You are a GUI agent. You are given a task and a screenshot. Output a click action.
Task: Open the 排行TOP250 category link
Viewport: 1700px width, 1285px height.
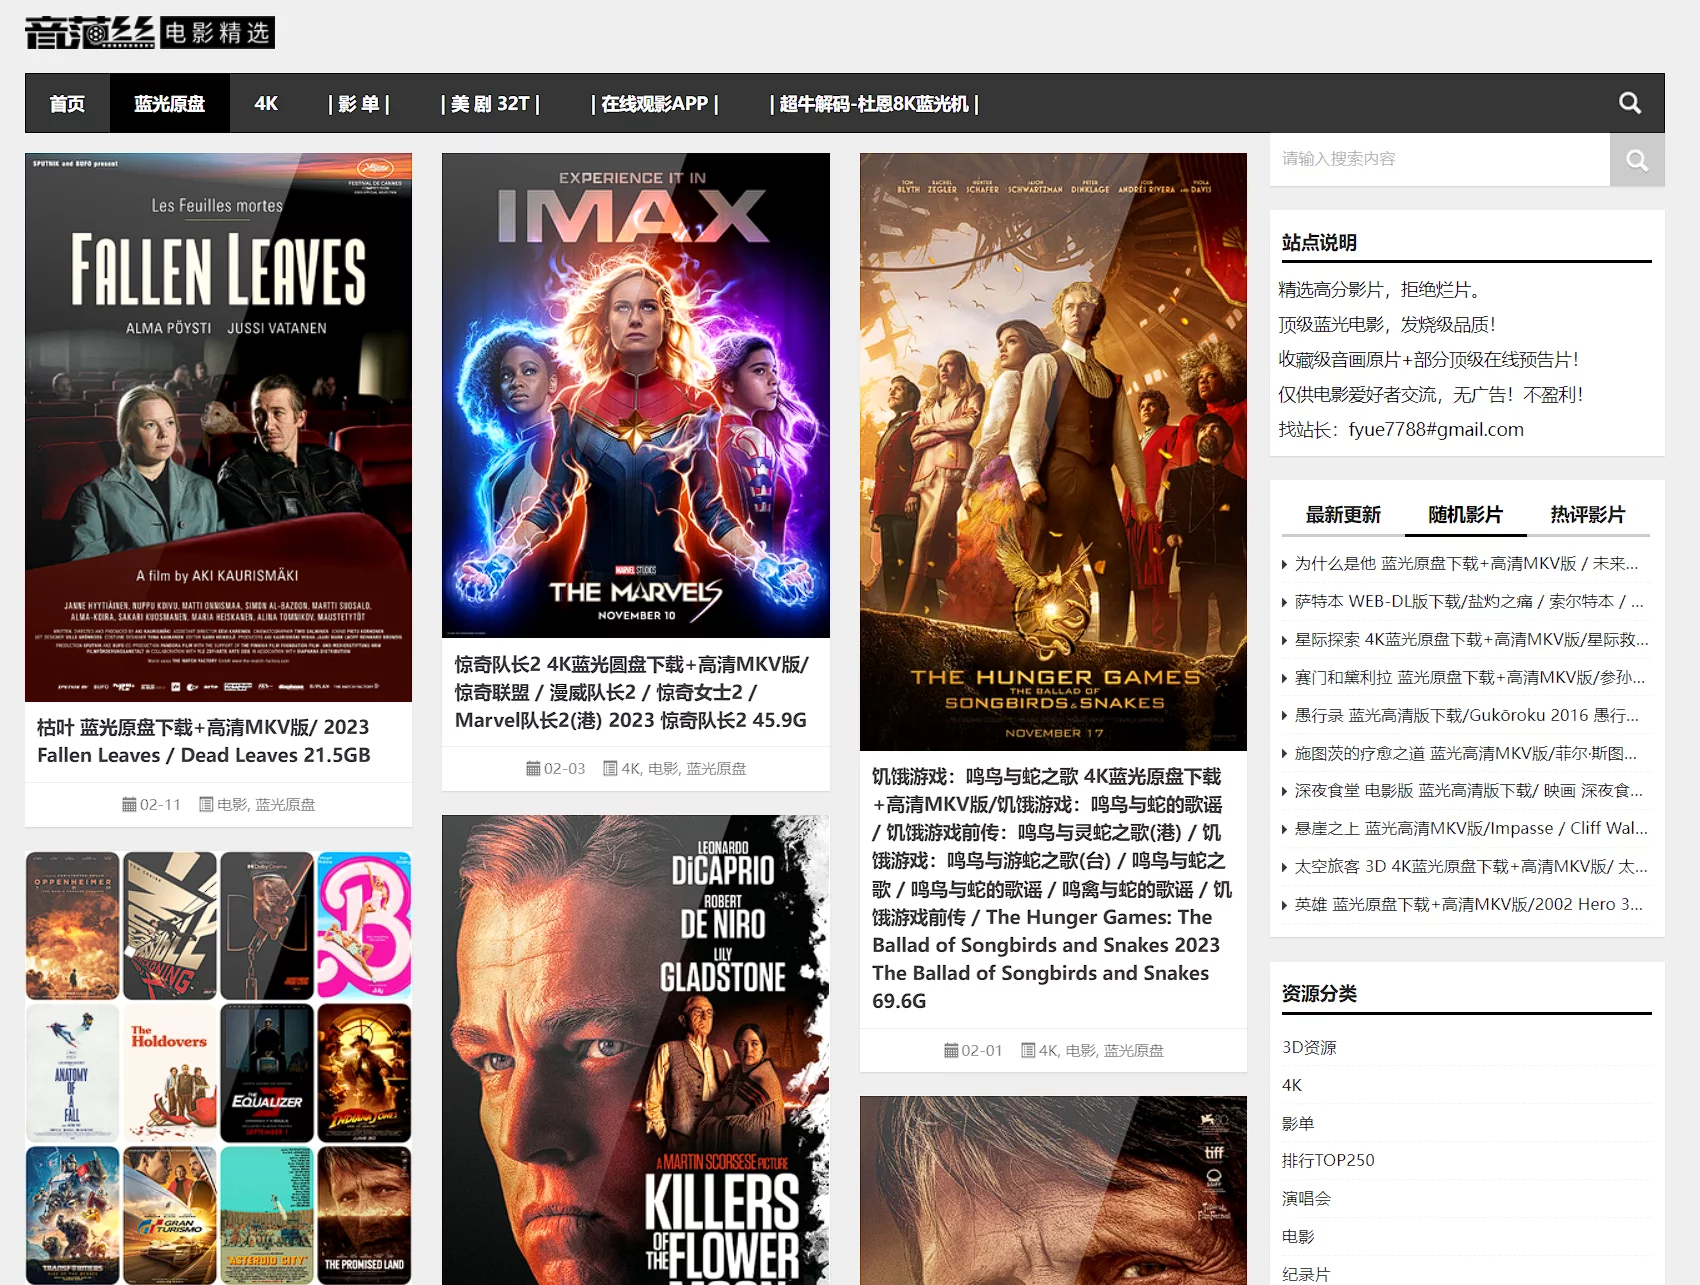(x=1328, y=1160)
